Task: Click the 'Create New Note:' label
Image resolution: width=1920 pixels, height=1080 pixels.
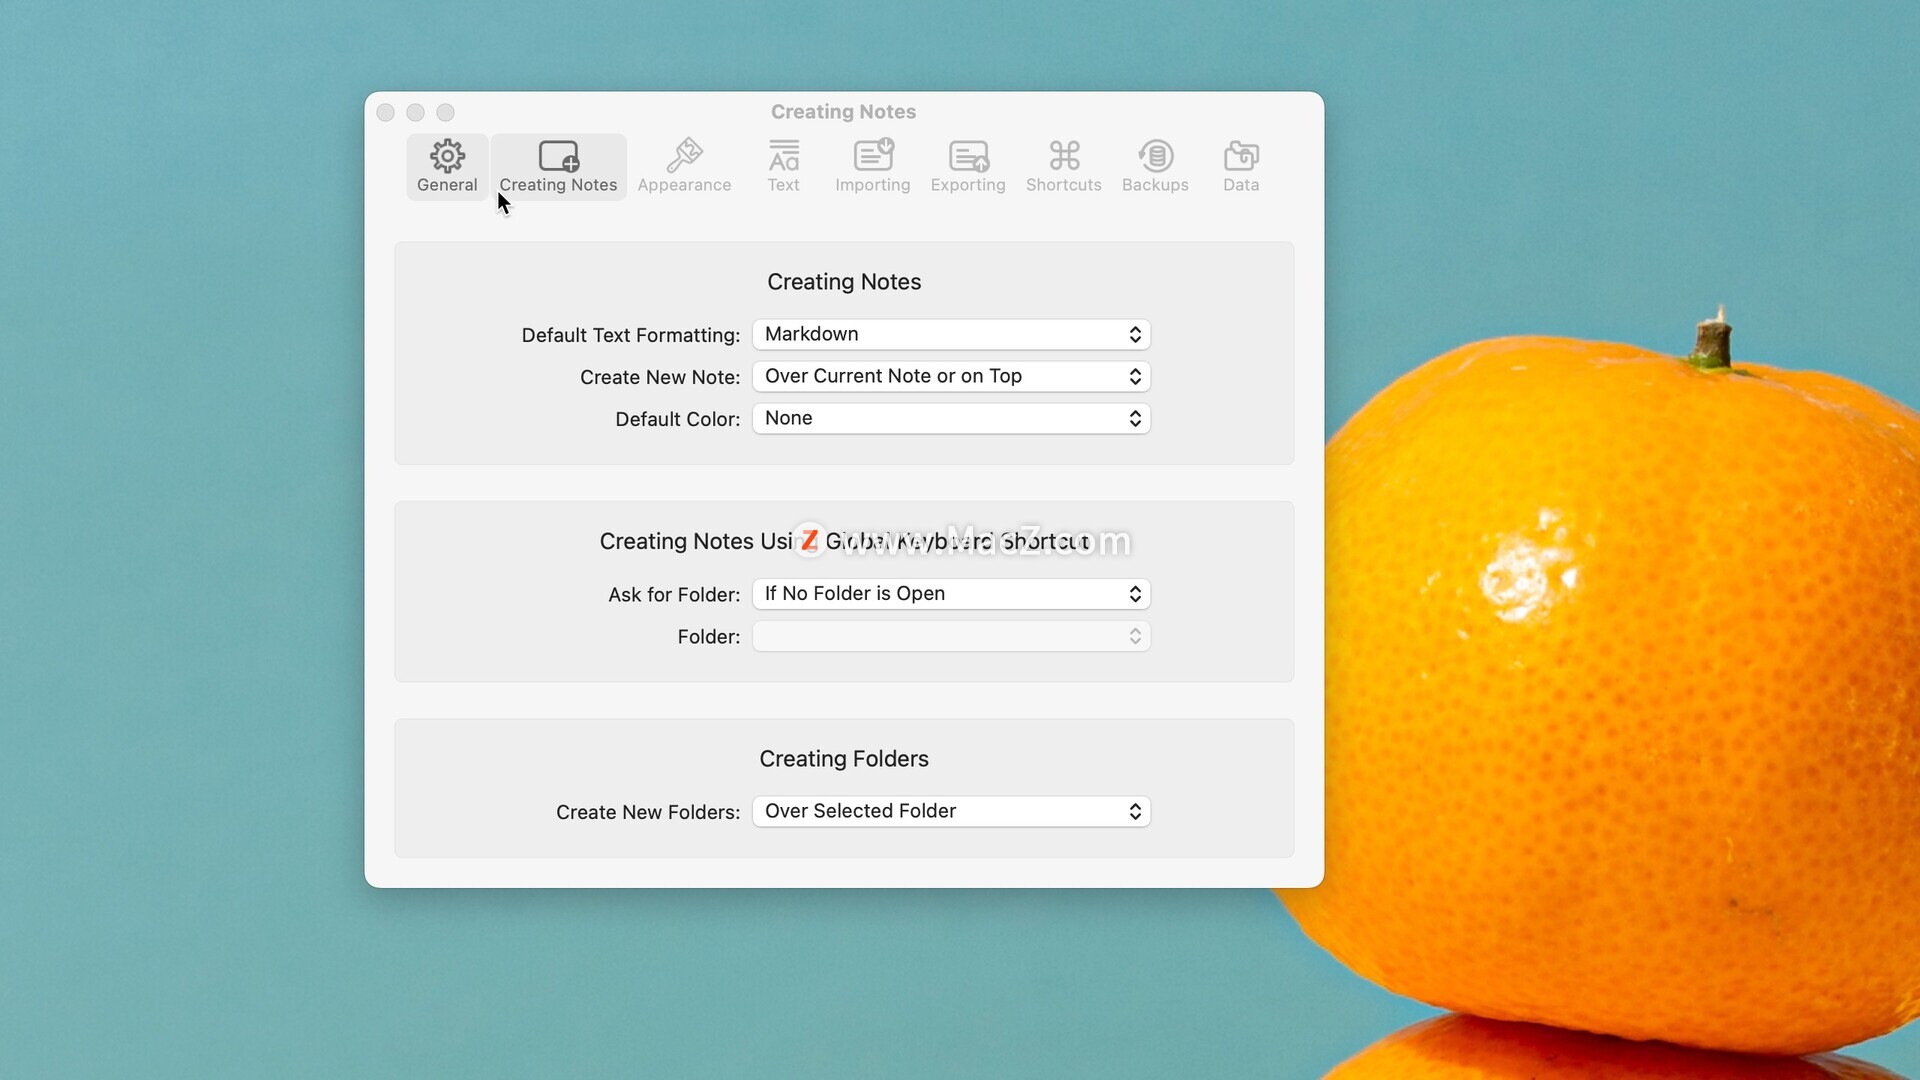Action: [x=660, y=377]
